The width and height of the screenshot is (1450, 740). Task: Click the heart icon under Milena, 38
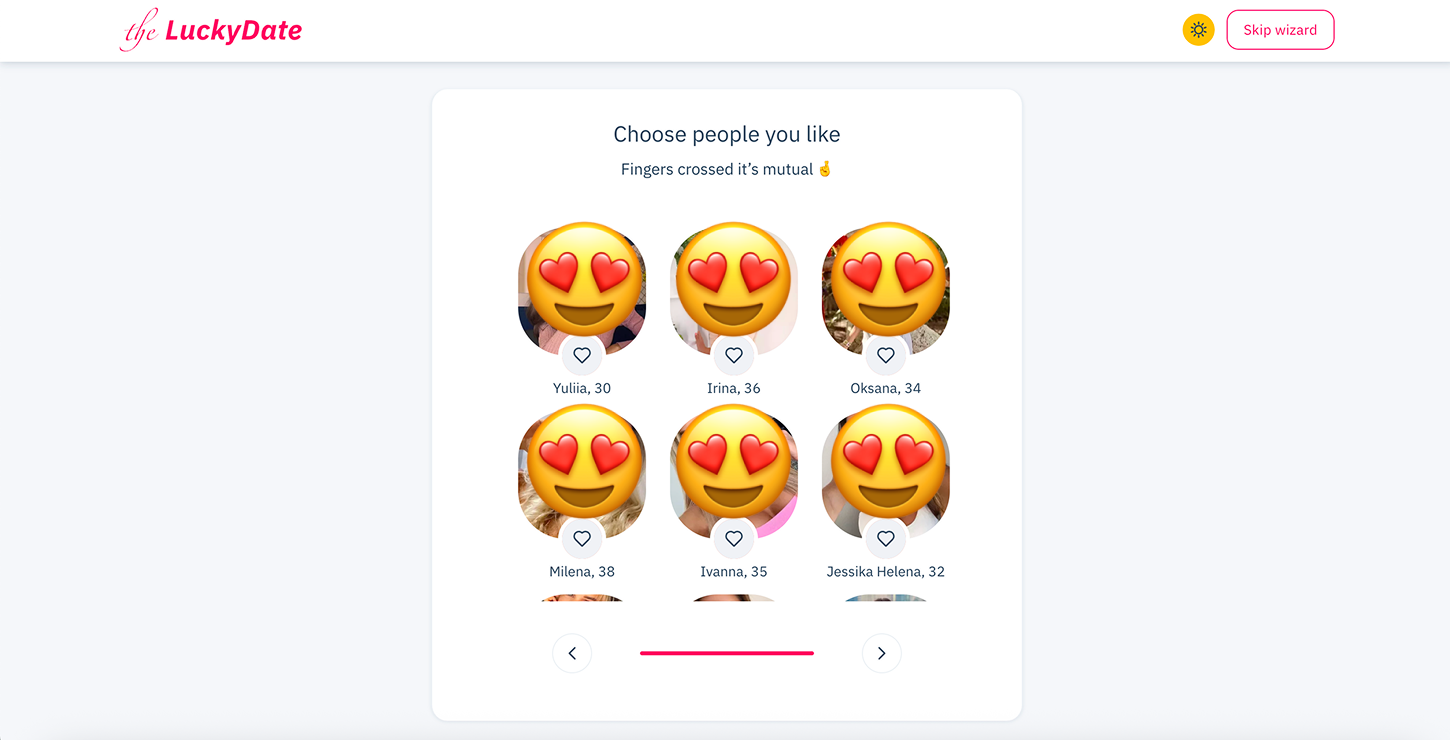coord(582,538)
